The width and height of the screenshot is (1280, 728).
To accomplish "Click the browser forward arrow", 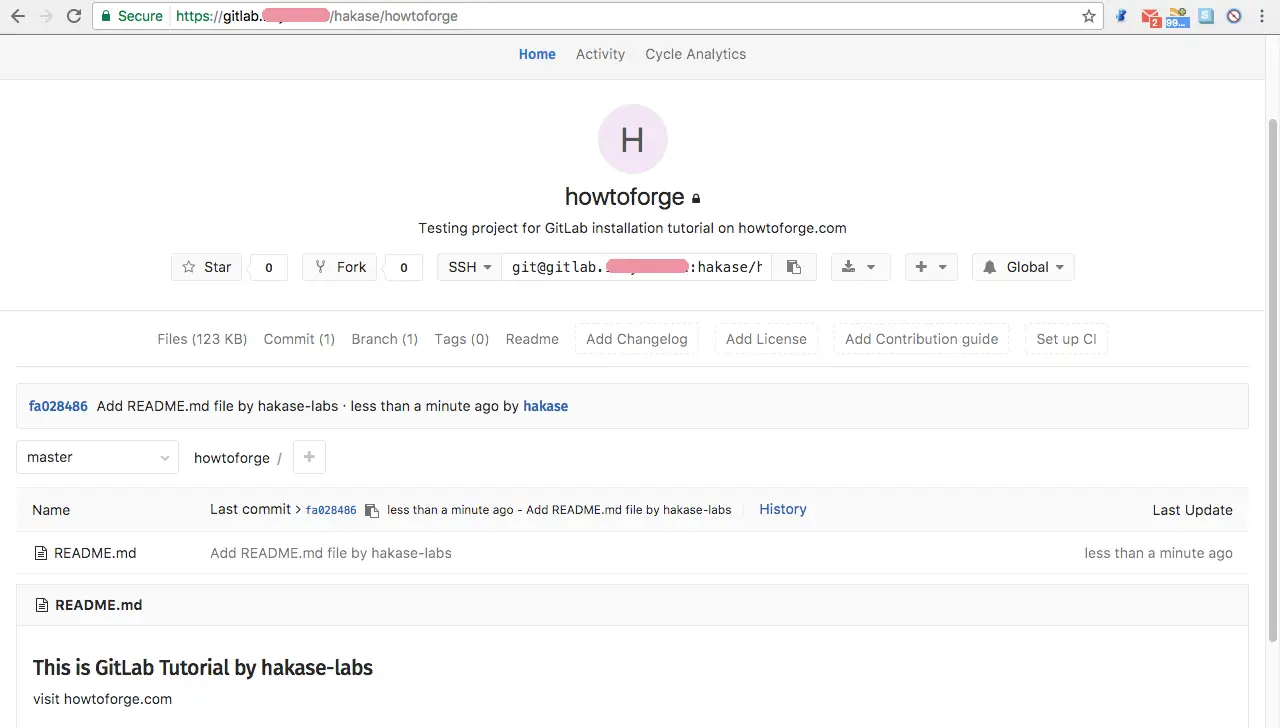I will 46,16.
